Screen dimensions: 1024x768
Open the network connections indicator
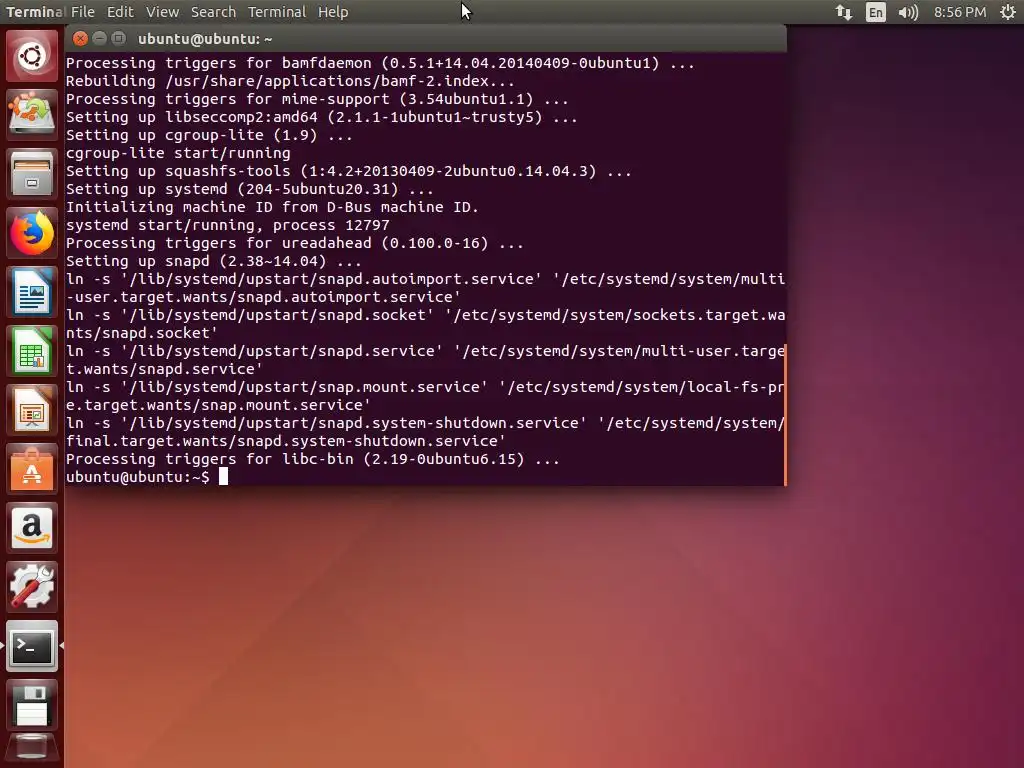pyautogui.click(x=844, y=12)
